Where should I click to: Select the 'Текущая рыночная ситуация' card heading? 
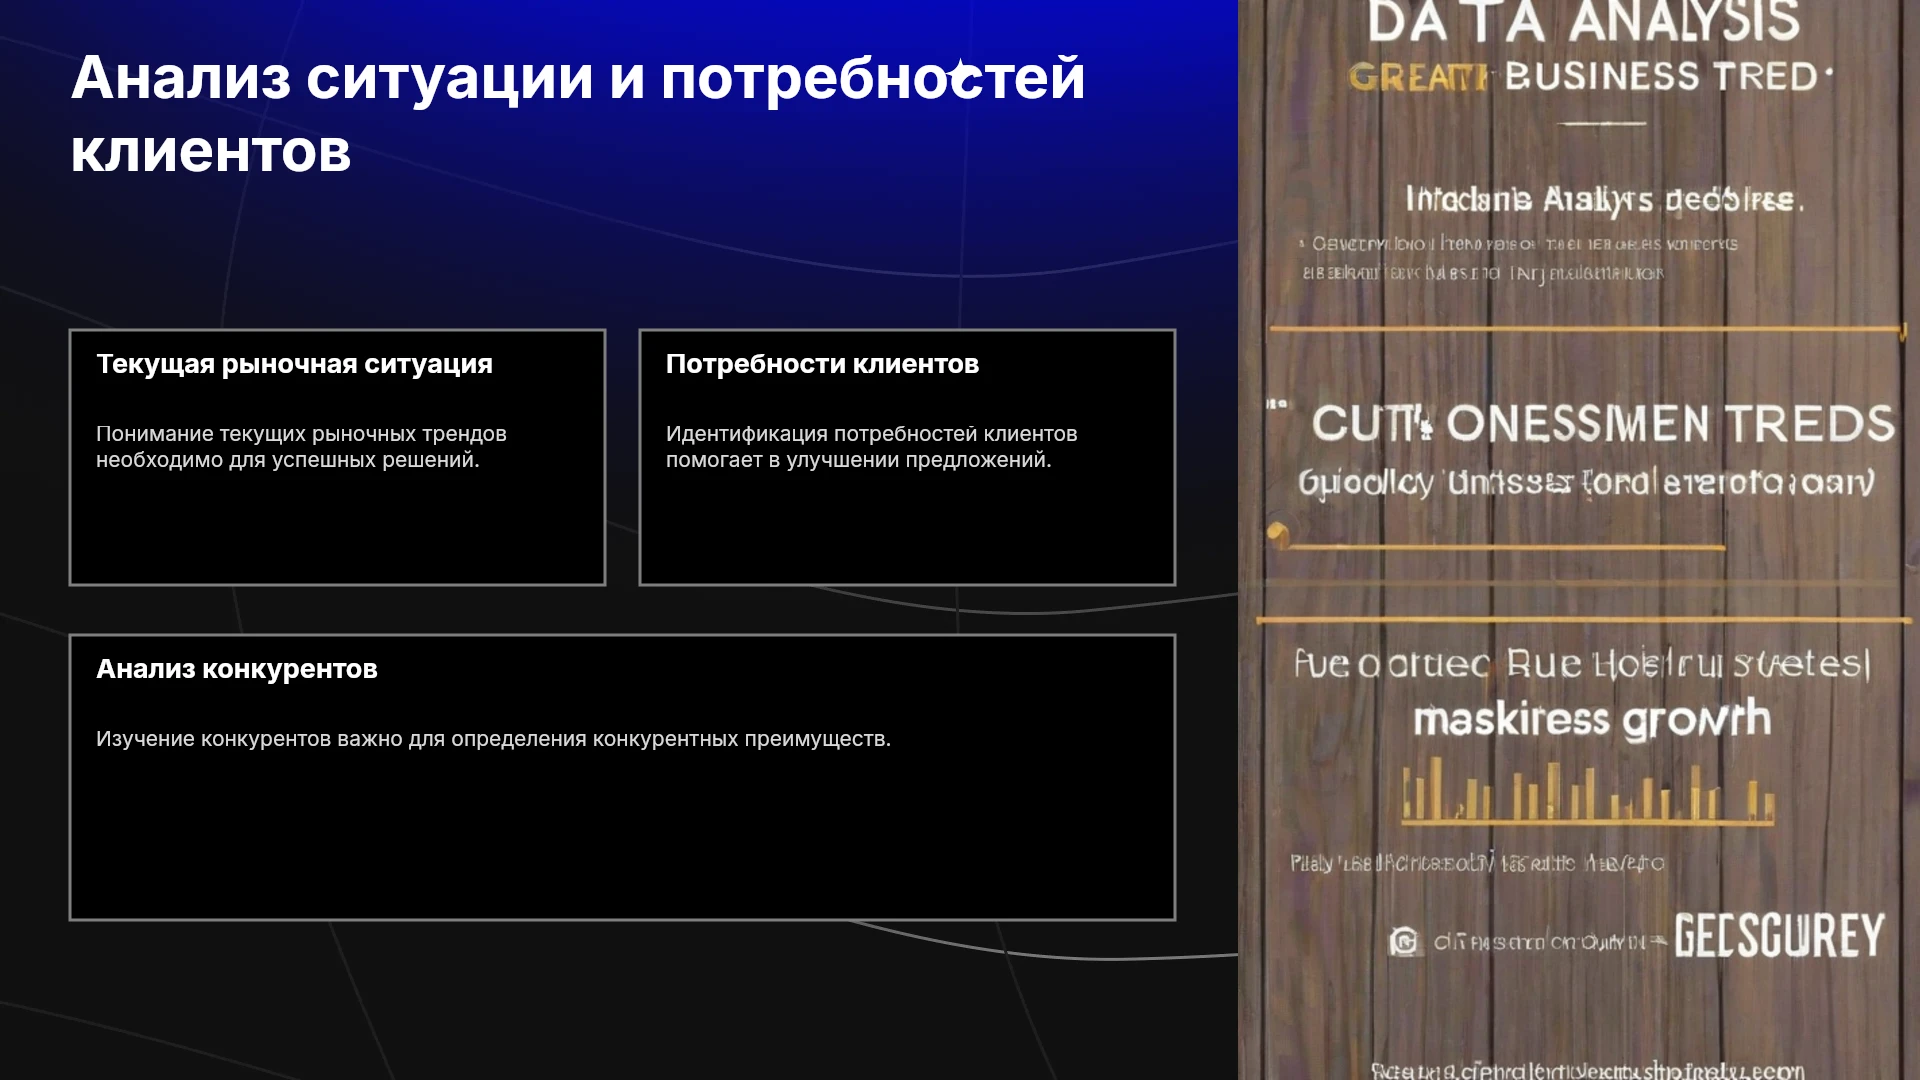tap(294, 364)
